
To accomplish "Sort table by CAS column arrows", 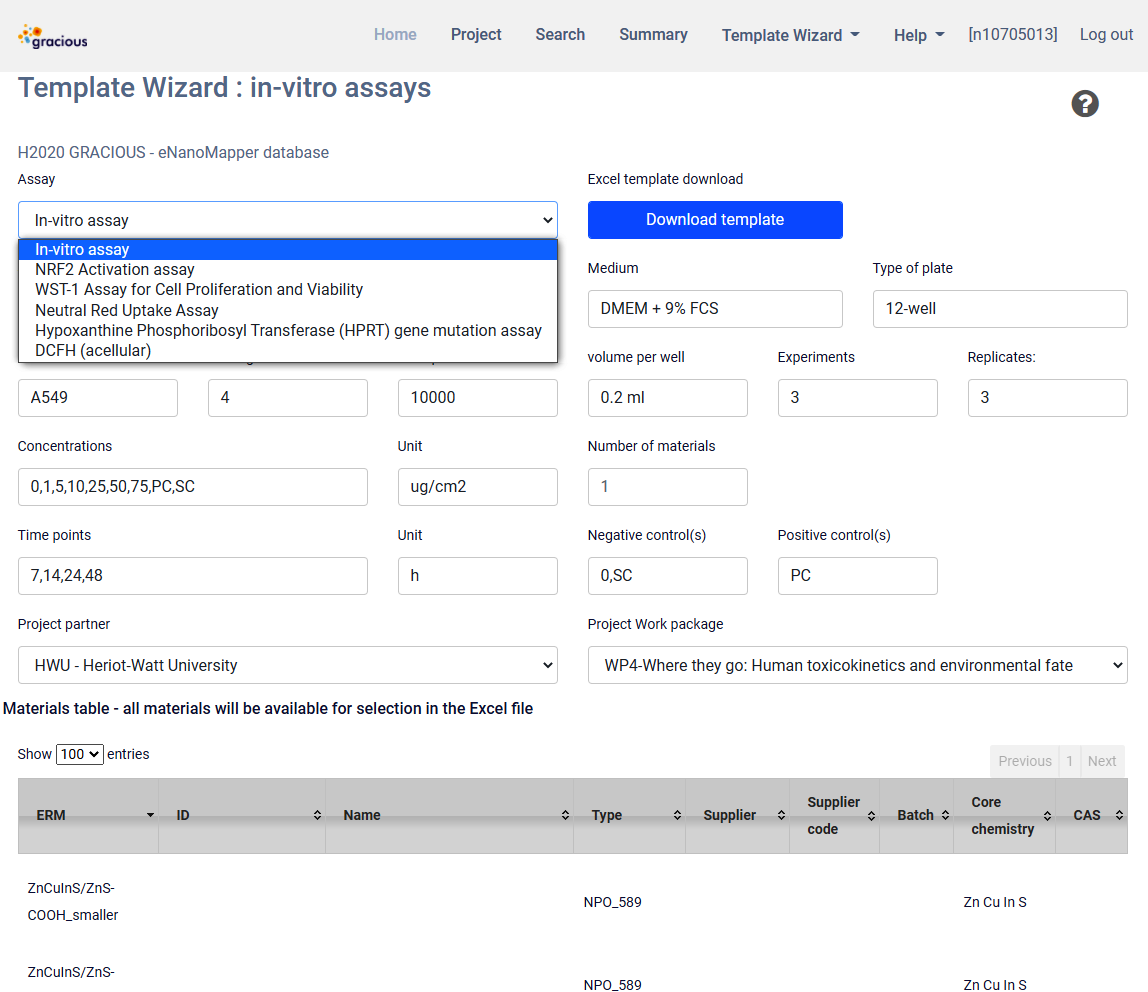I will click(x=1119, y=816).
